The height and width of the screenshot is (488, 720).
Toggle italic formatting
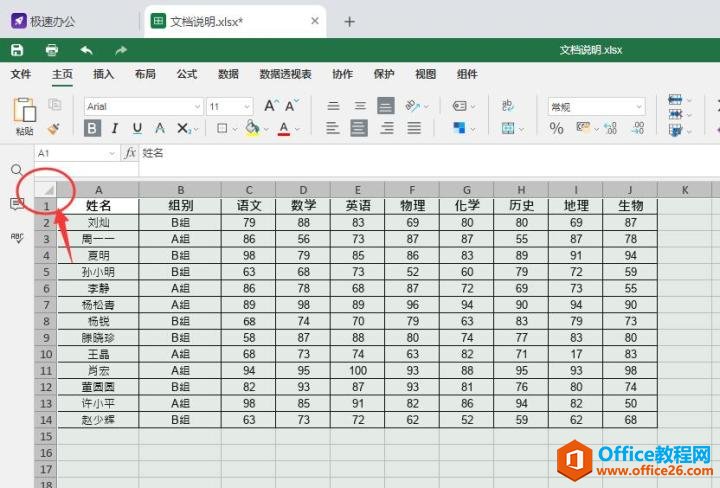coord(115,128)
